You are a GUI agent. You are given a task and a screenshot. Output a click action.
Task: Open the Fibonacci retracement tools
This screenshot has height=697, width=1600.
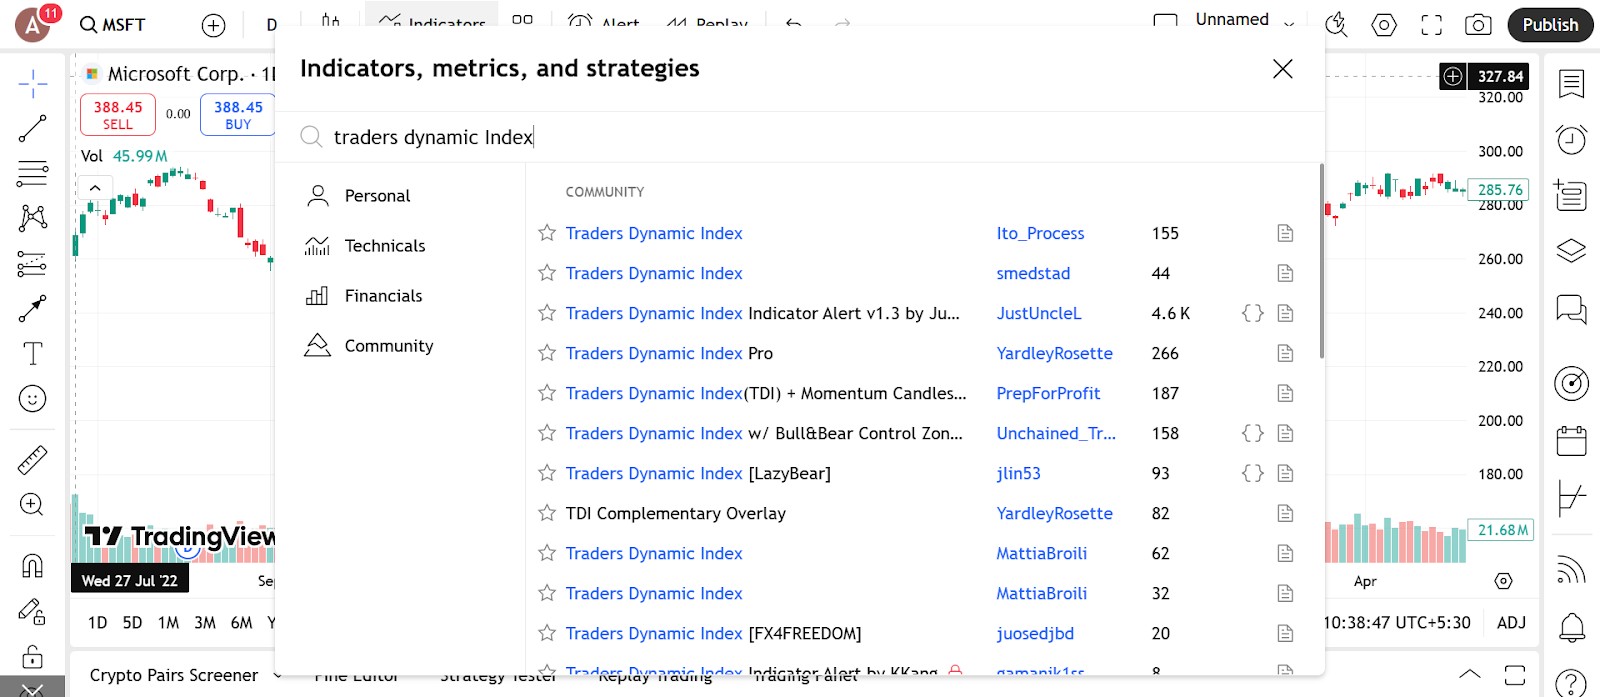point(32,173)
